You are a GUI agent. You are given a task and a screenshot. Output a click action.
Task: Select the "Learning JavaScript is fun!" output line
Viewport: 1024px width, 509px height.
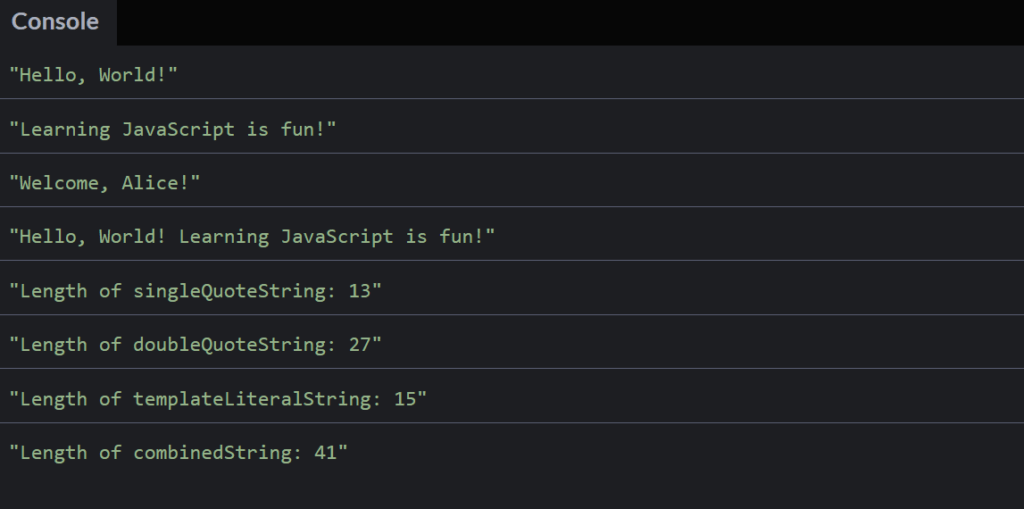(x=172, y=129)
